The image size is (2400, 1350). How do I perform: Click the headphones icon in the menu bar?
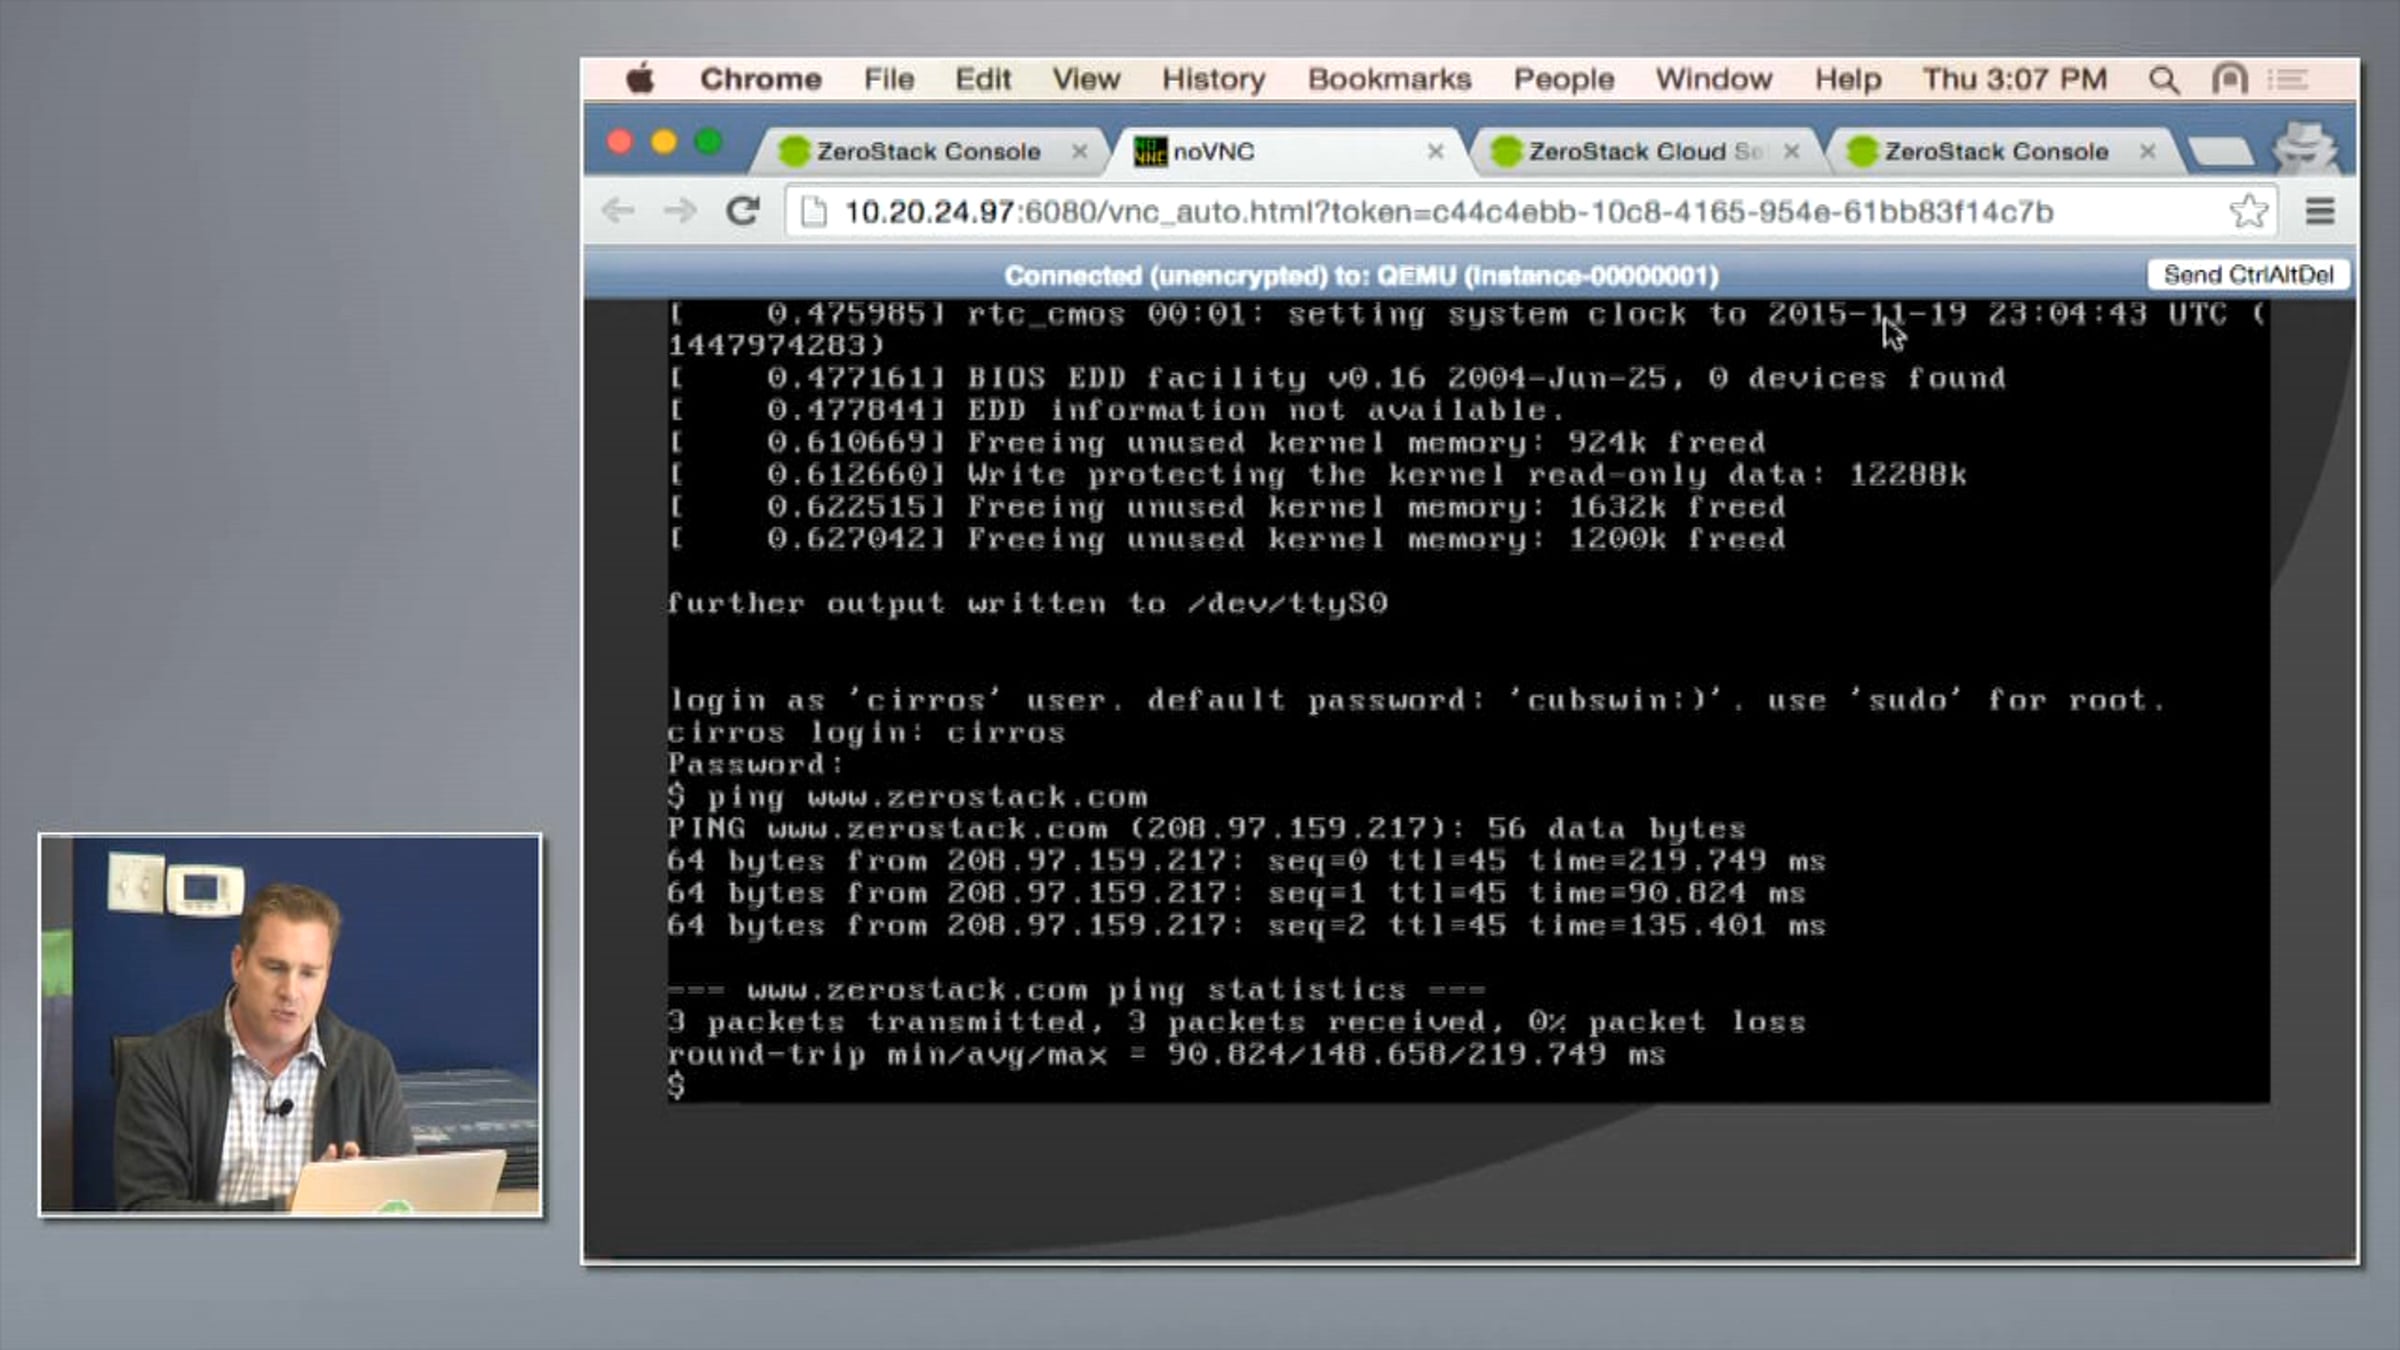[x=2230, y=79]
